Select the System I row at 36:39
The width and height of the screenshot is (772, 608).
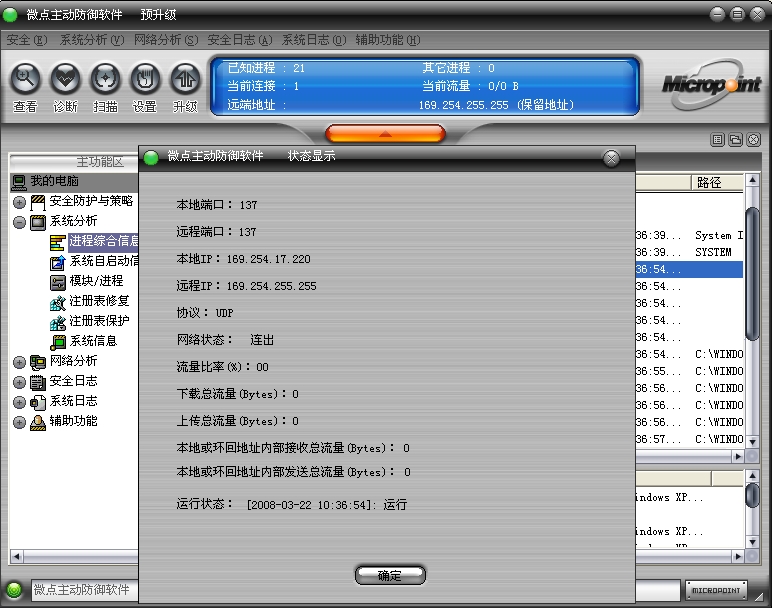tap(689, 235)
